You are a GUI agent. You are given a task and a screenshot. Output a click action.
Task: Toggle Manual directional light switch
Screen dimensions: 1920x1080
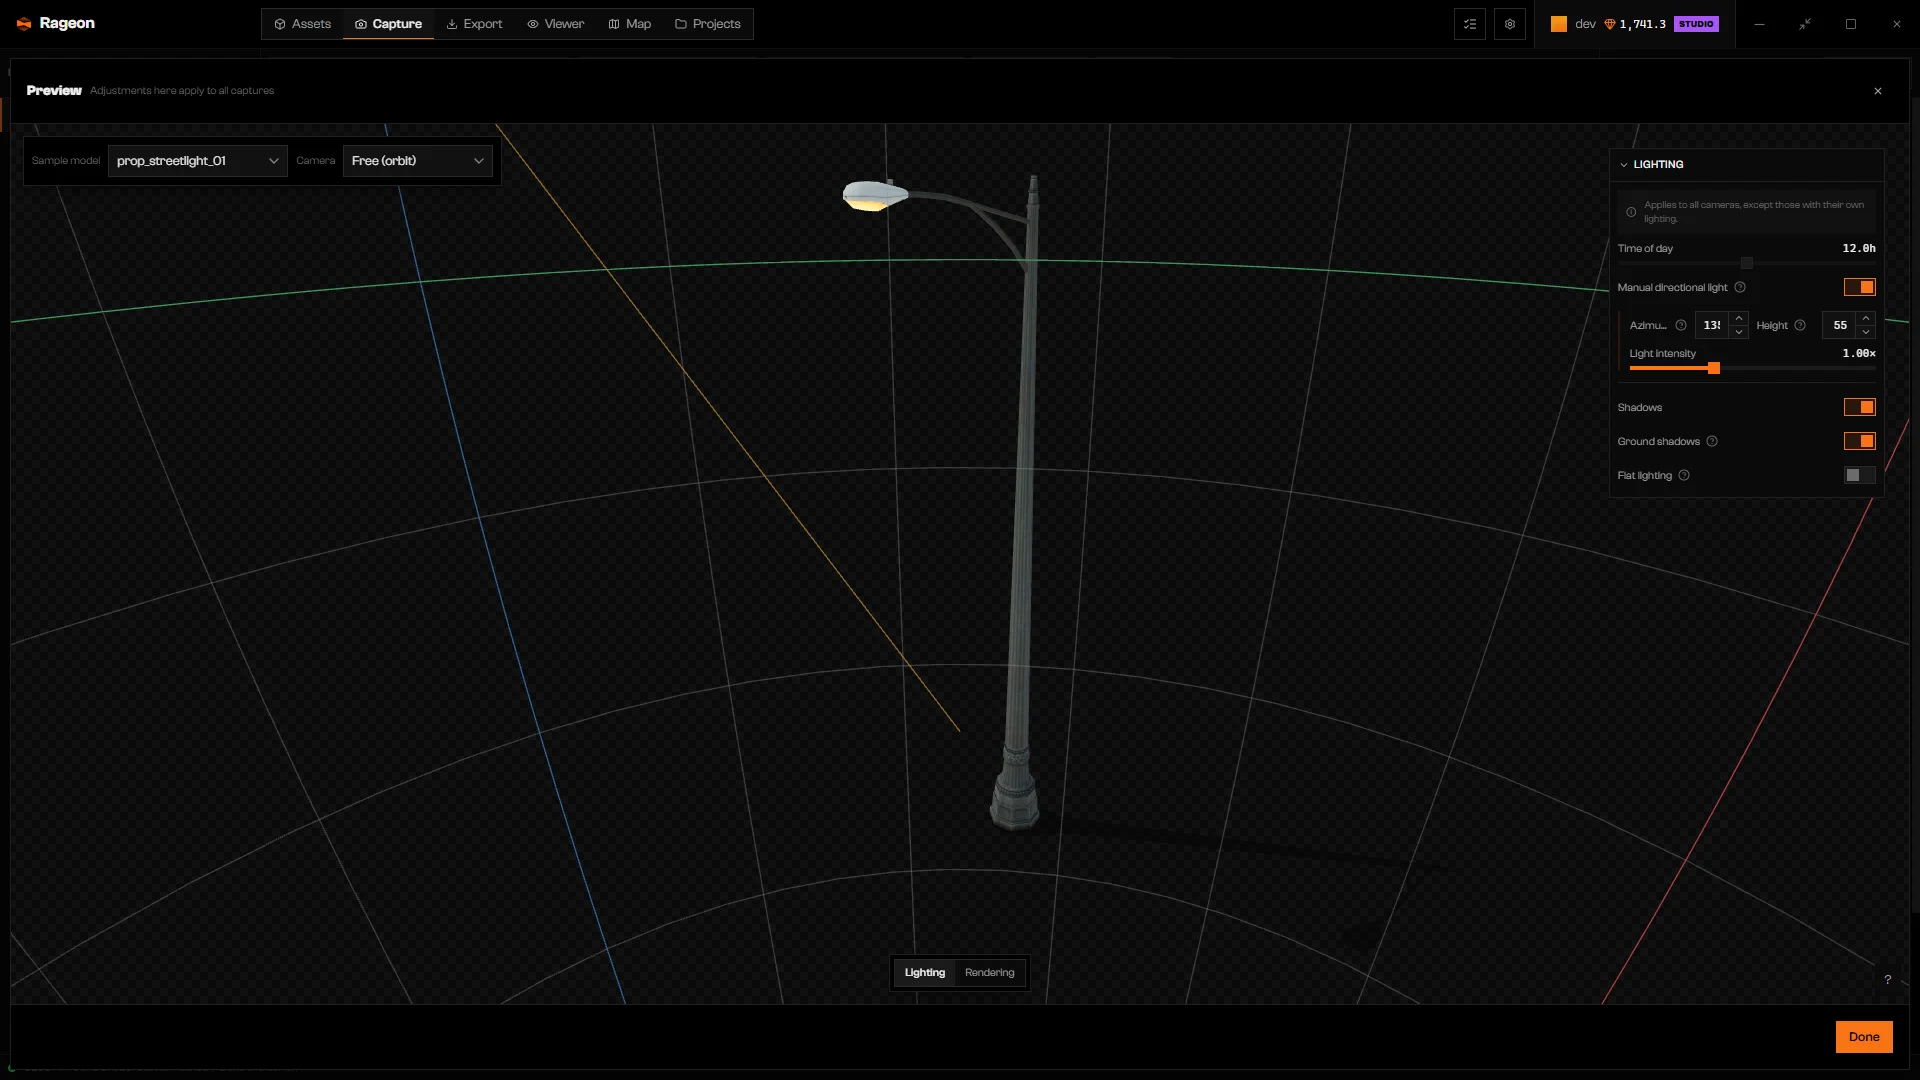(1859, 287)
